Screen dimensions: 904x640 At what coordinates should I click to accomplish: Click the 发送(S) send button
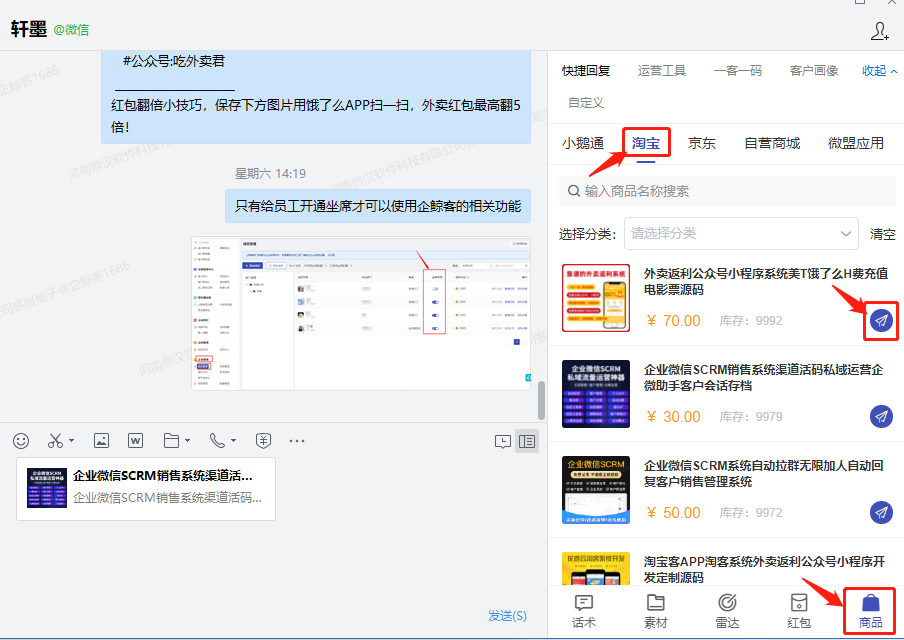click(x=507, y=616)
